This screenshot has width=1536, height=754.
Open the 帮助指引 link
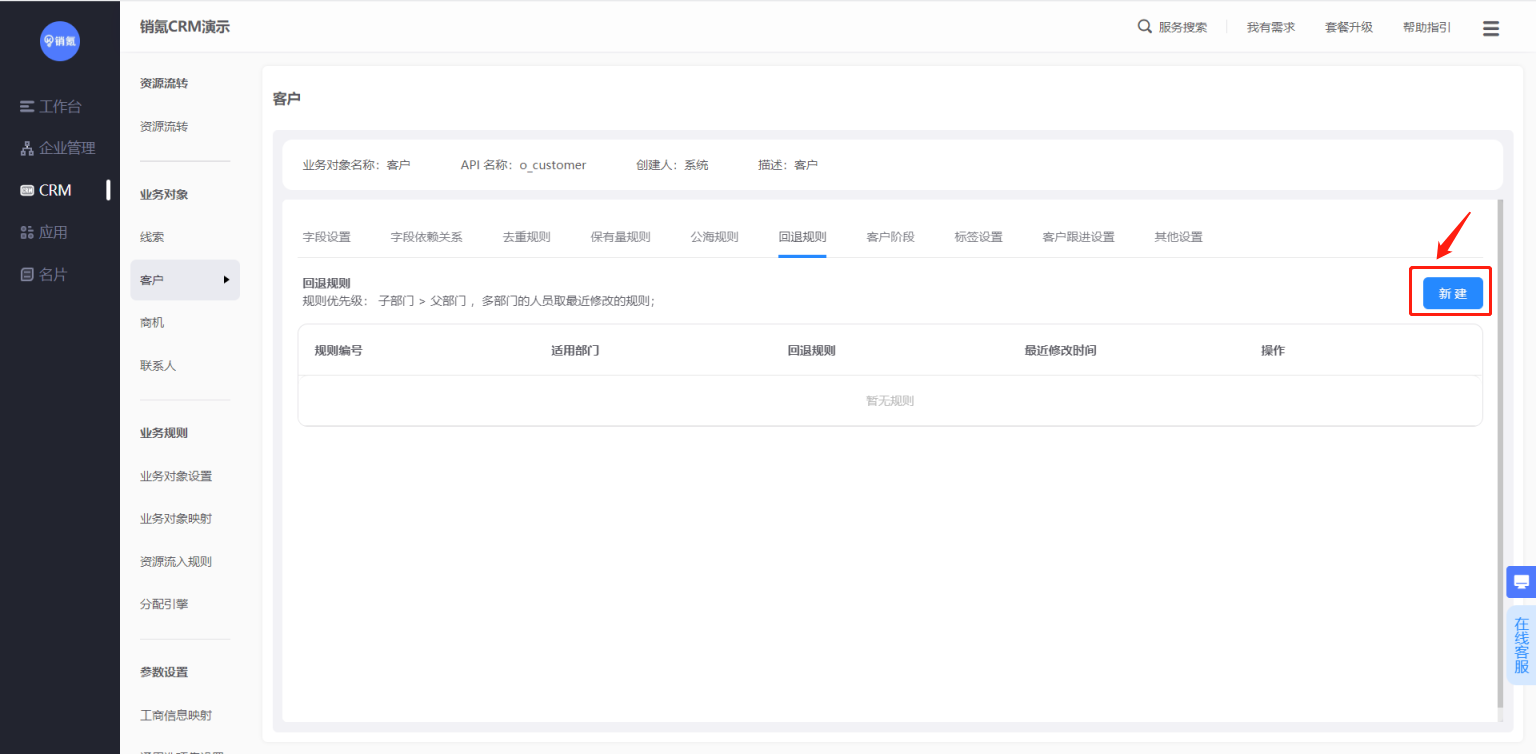[x=1427, y=28]
